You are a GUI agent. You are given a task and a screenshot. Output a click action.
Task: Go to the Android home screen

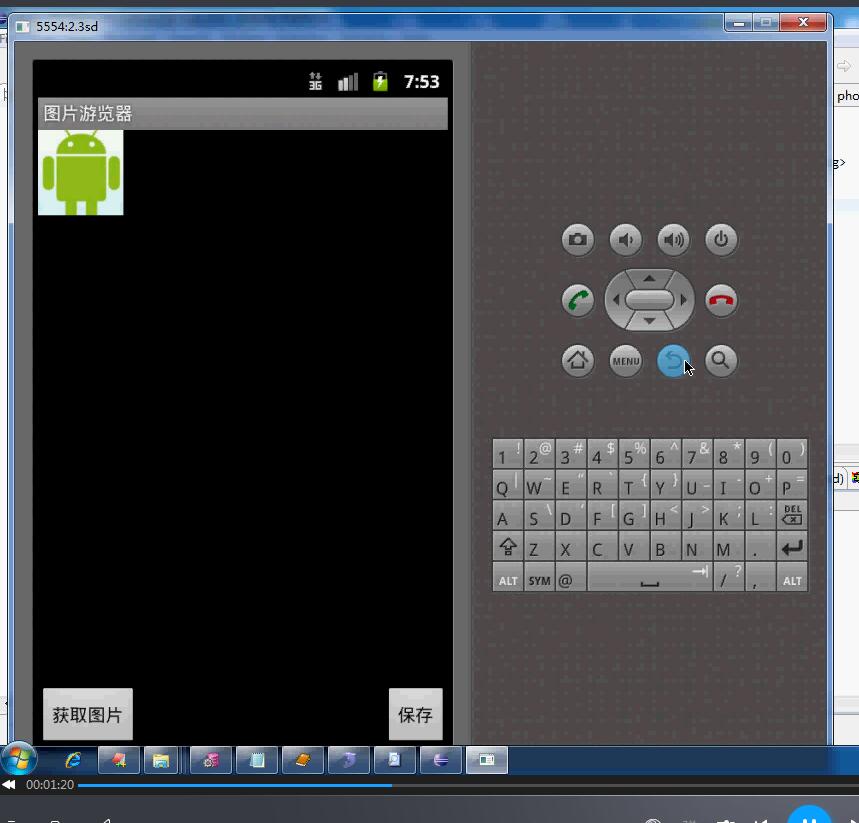[x=577, y=361]
